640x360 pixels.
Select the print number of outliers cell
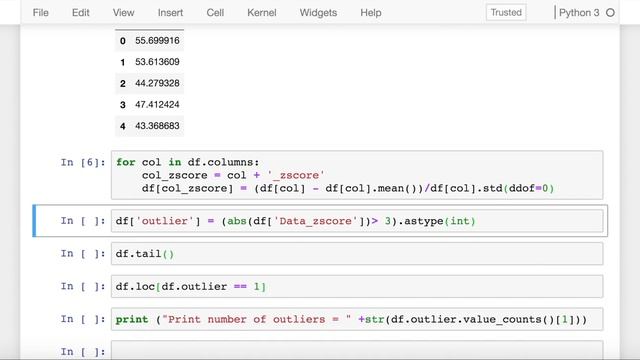click(x=357, y=319)
